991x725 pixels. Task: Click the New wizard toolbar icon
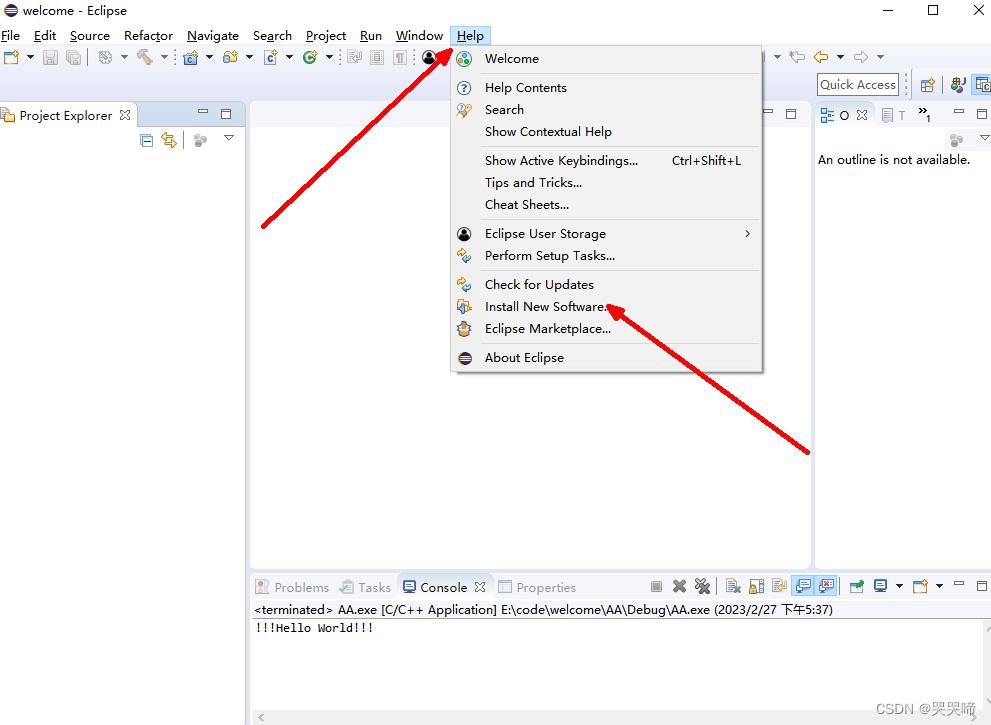click(11, 58)
